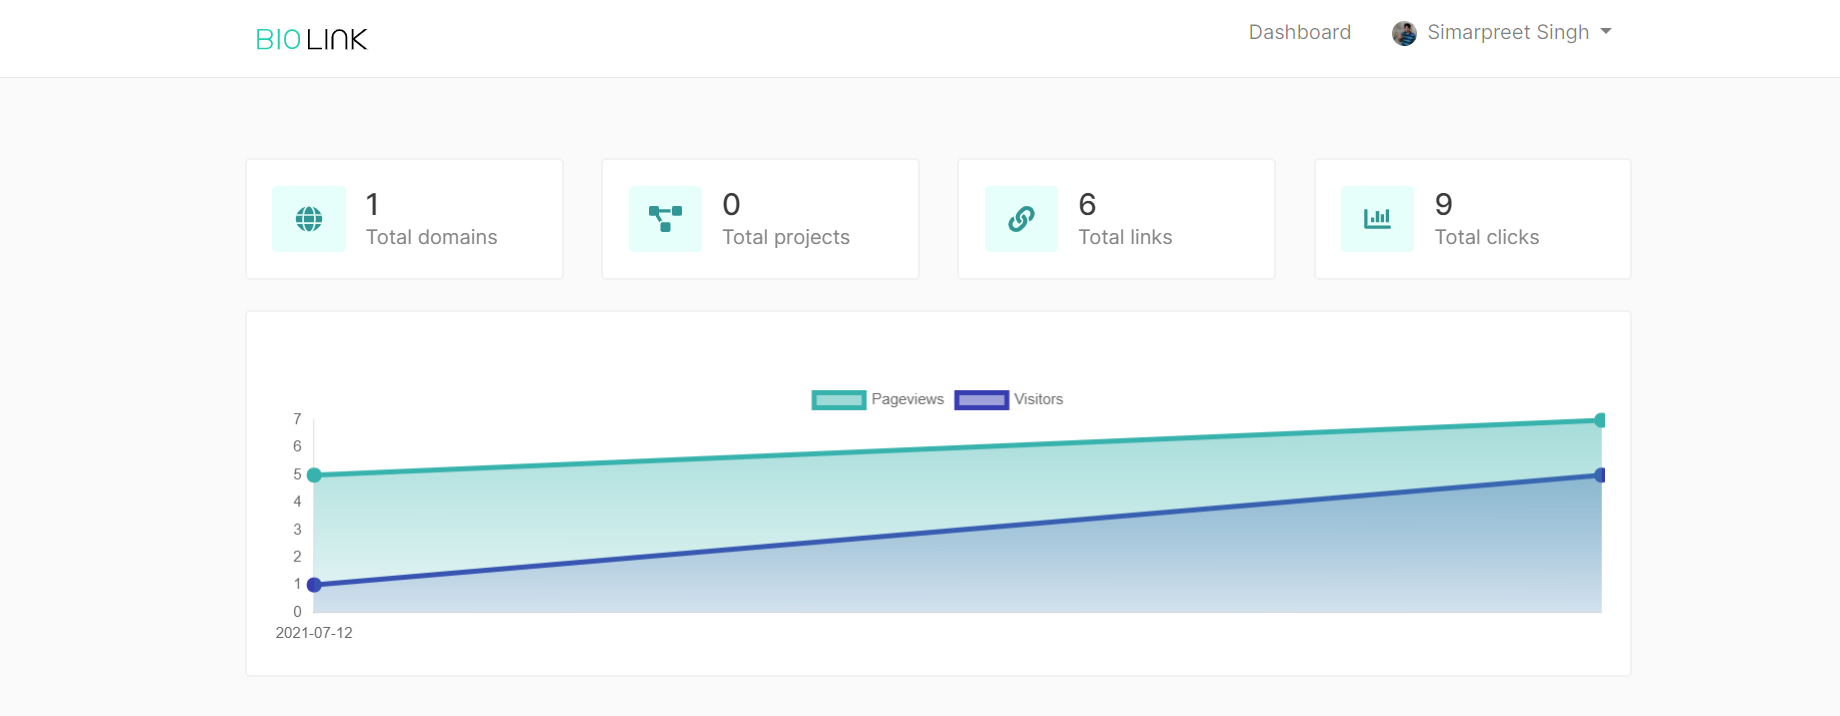Open the Dashboard nav link
Screen dimensions: 1840x716
coord(1299,32)
